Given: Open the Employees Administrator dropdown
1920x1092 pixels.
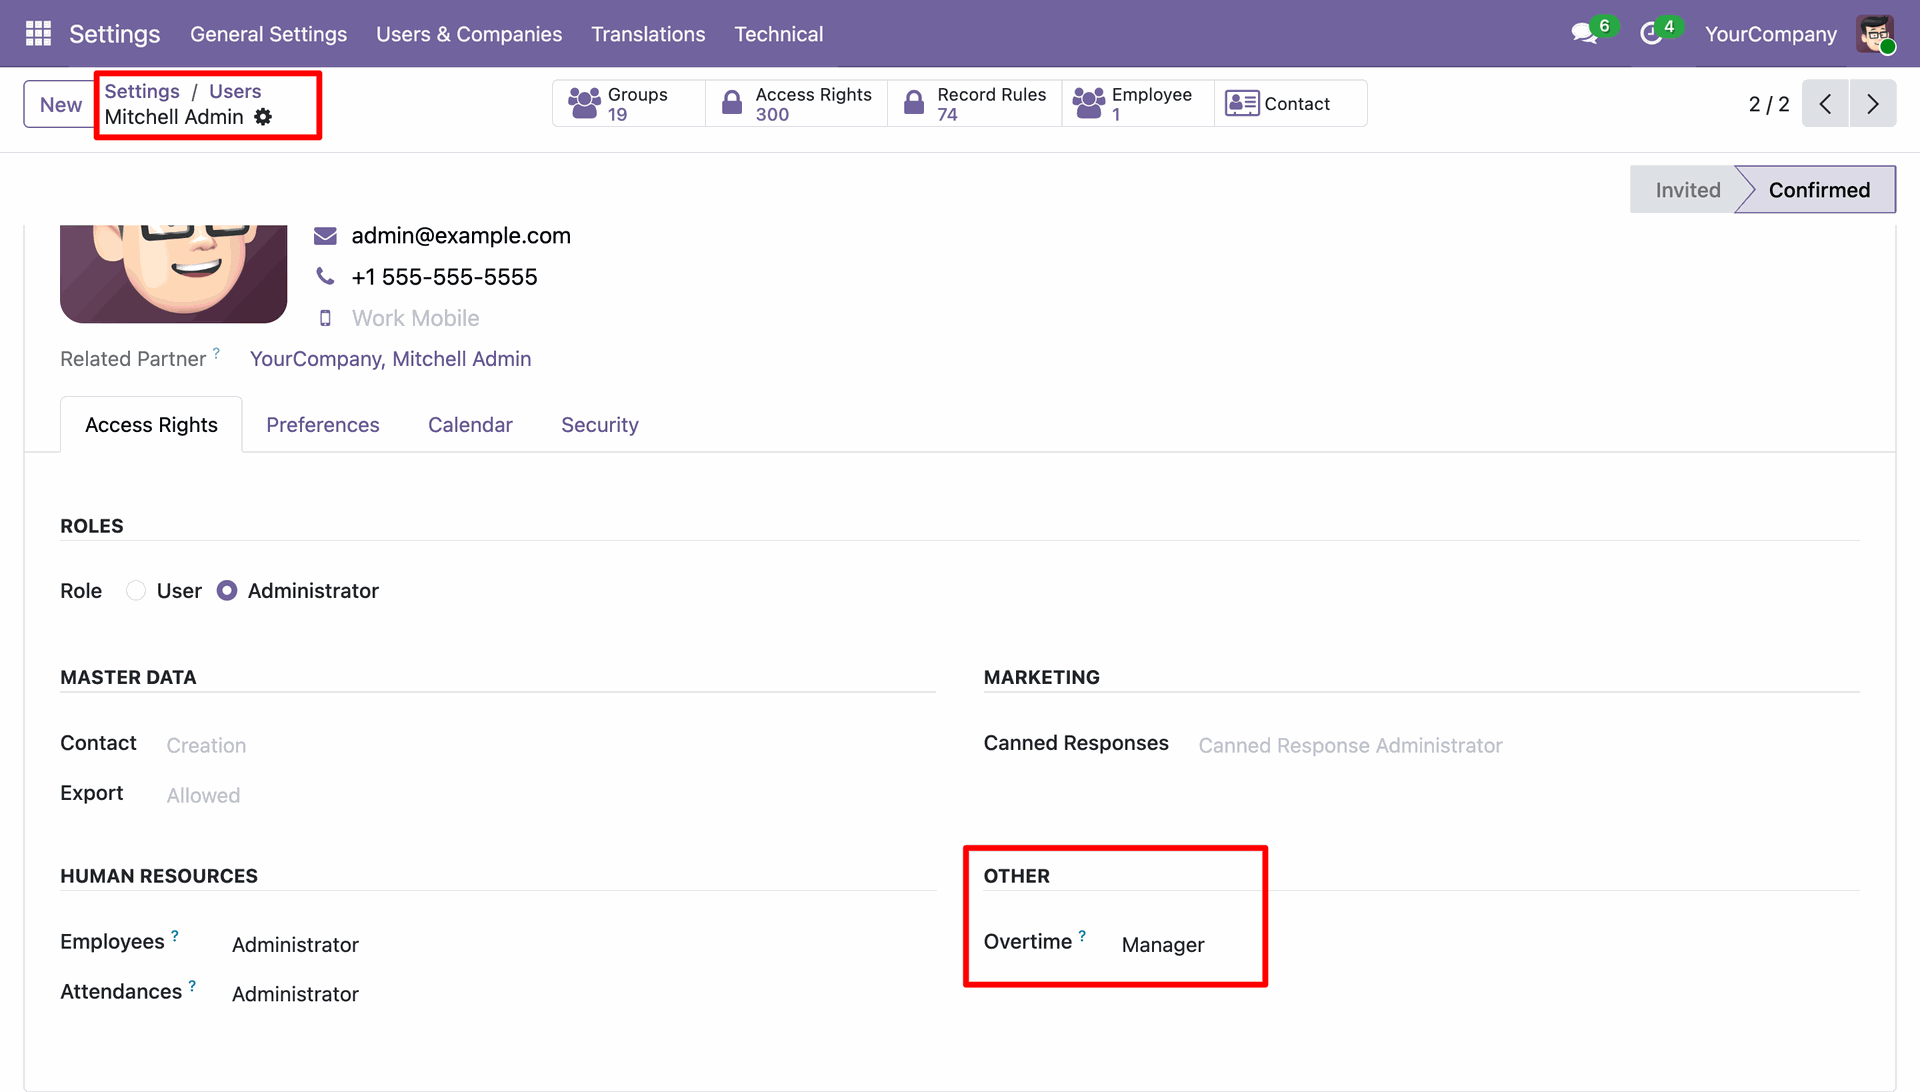Looking at the screenshot, I should pos(295,945).
